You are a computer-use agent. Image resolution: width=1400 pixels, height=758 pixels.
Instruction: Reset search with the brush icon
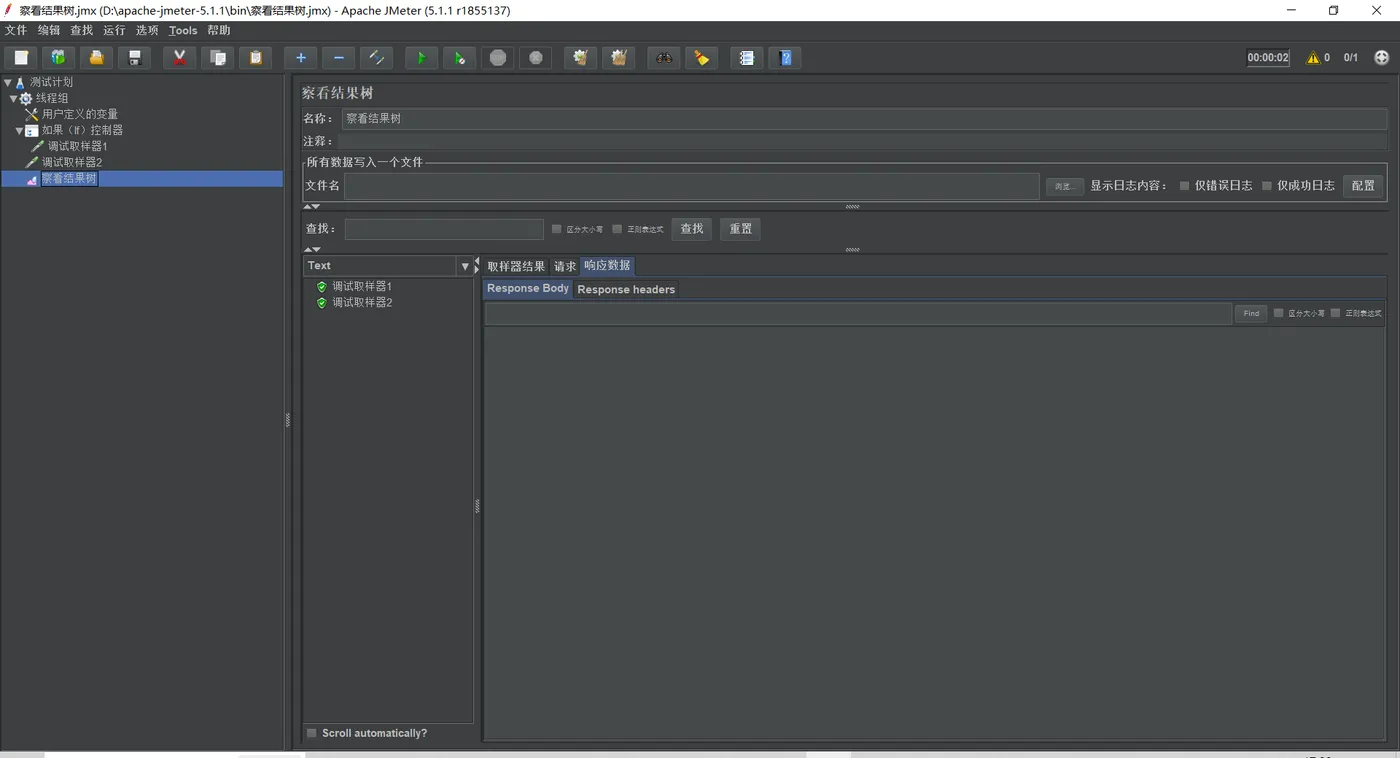(701, 58)
